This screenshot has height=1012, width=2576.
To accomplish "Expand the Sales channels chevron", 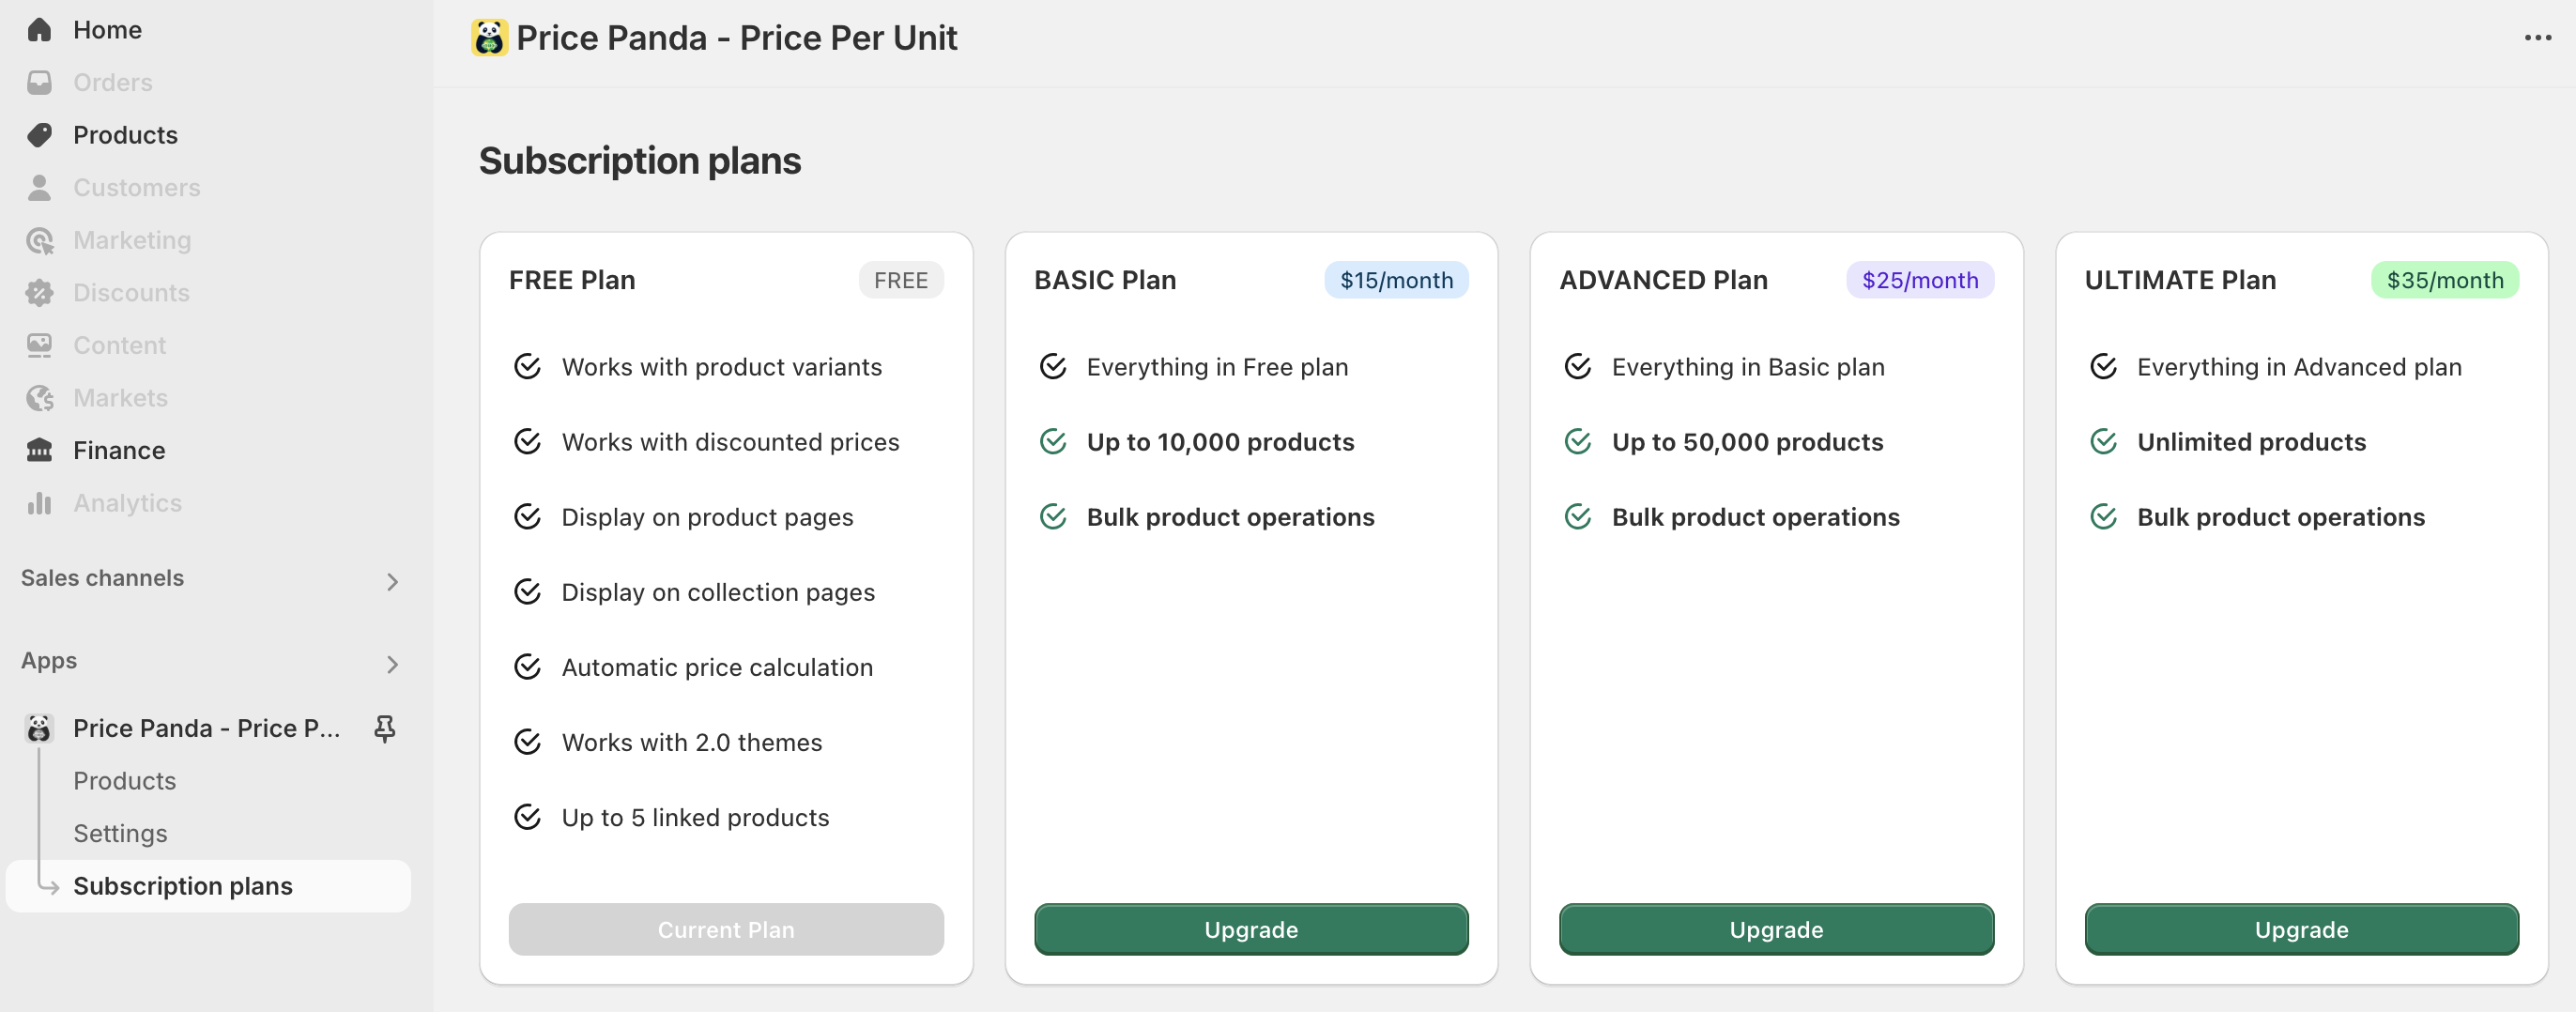I will click(392, 581).
